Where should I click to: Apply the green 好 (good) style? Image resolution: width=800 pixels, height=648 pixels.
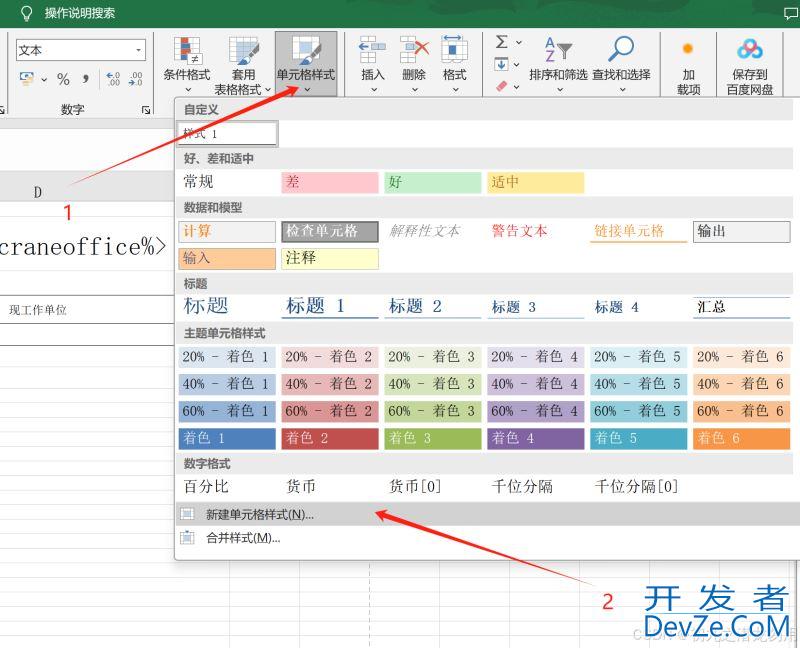433,182
